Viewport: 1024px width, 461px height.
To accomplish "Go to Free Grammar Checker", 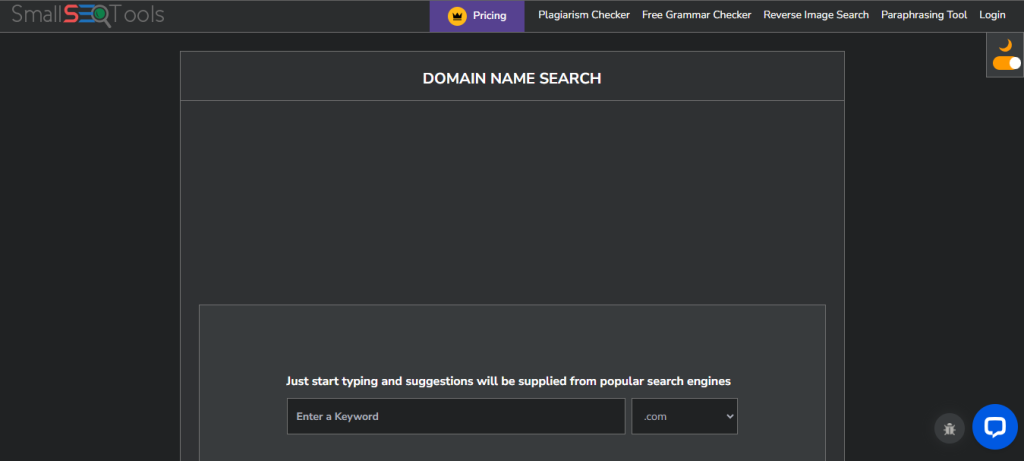I will (x=696, y=15).
